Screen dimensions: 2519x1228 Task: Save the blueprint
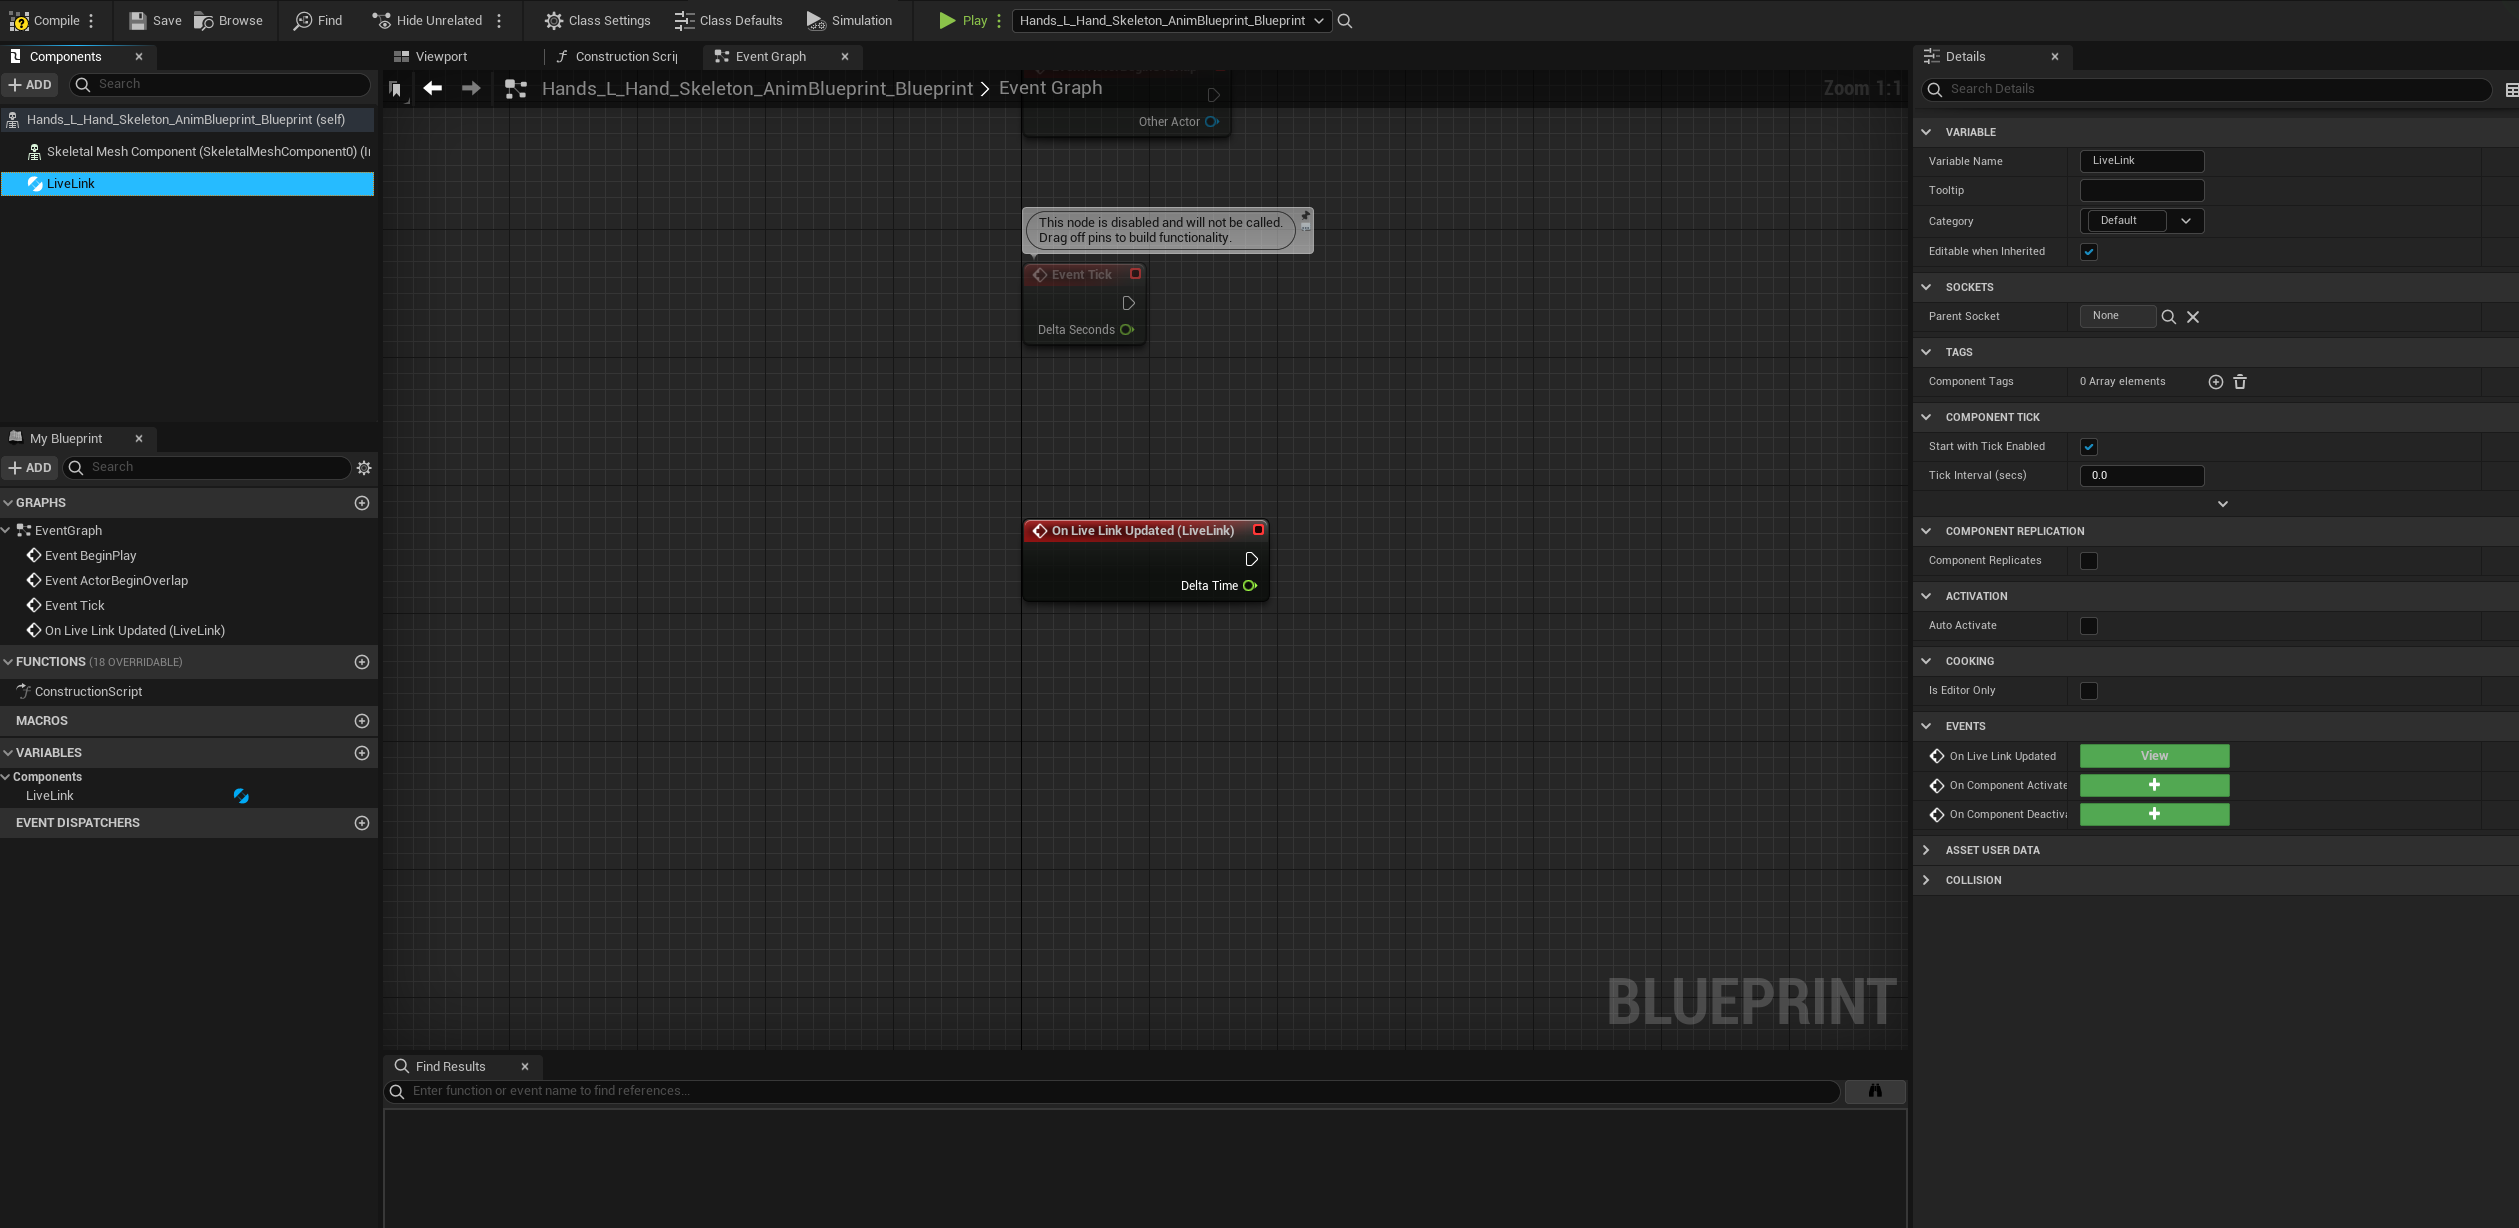click(154, 20)
